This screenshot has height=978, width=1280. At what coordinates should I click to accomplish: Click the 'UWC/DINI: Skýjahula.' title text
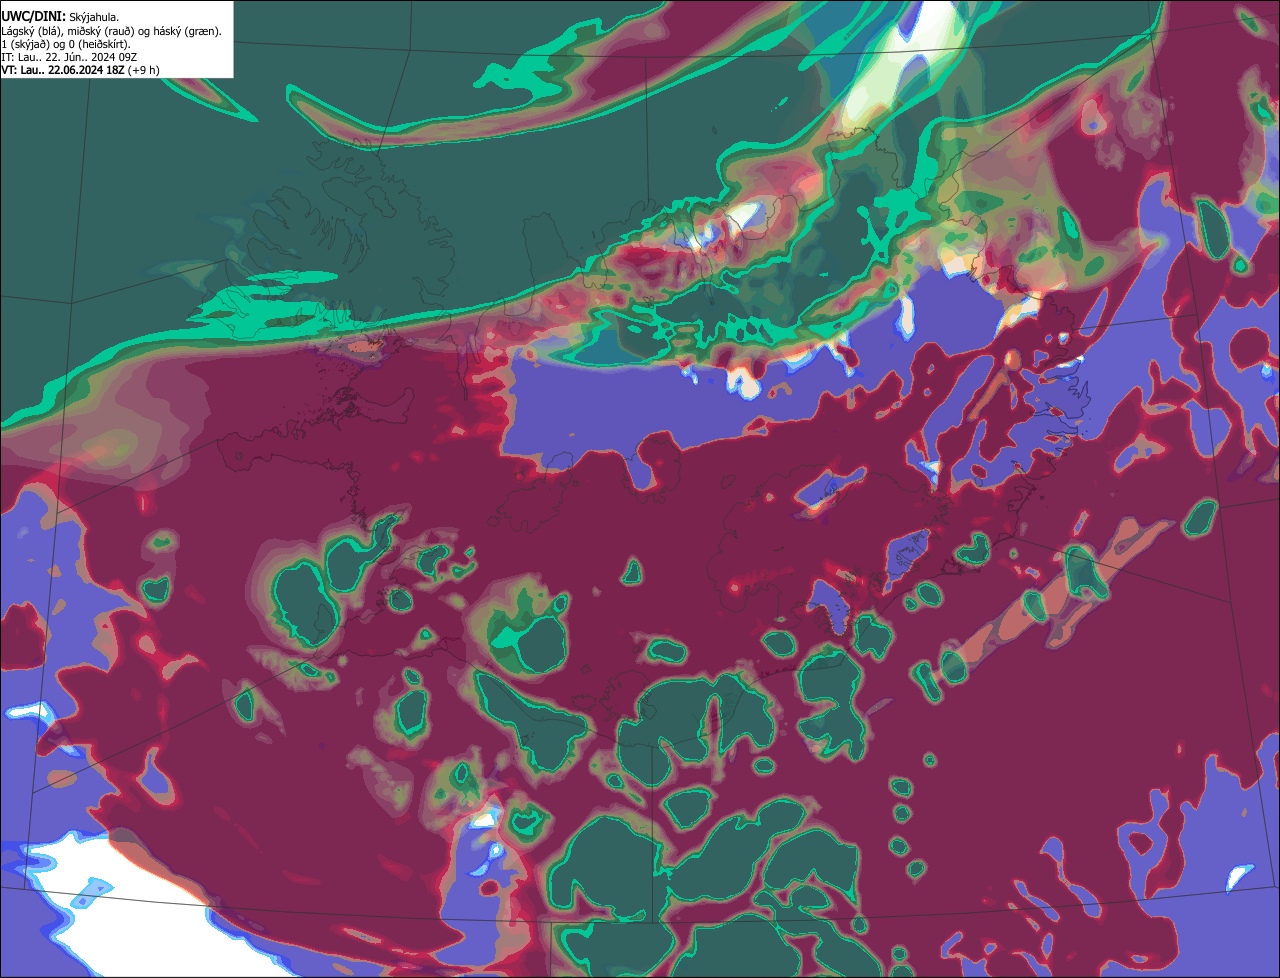[x=60, y=17]
